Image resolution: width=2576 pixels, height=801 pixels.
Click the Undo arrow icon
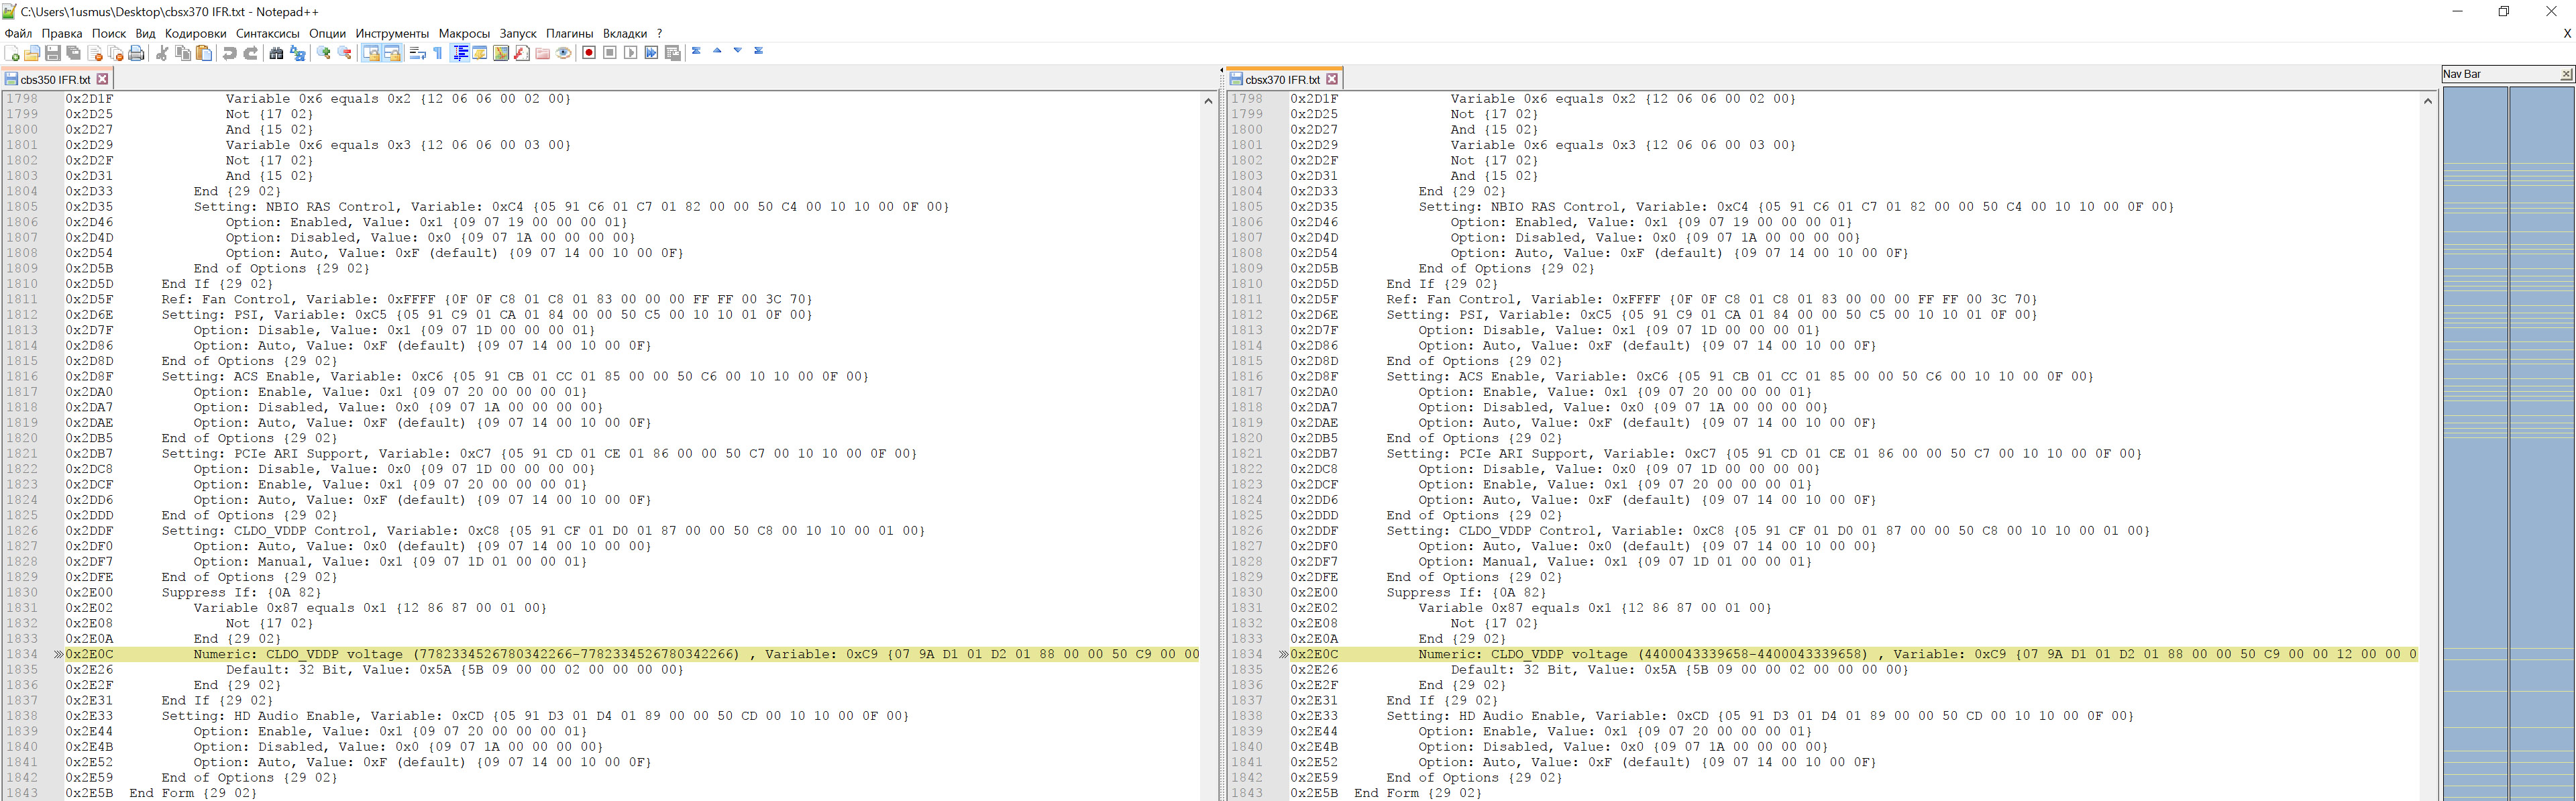coord(230,53)
